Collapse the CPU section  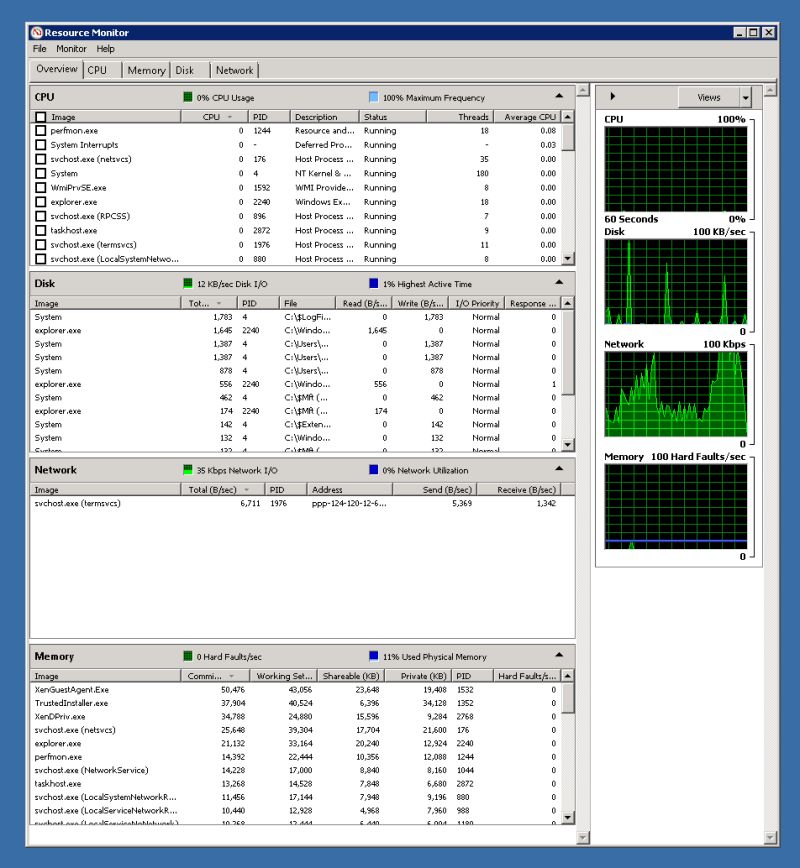(558, 95)
